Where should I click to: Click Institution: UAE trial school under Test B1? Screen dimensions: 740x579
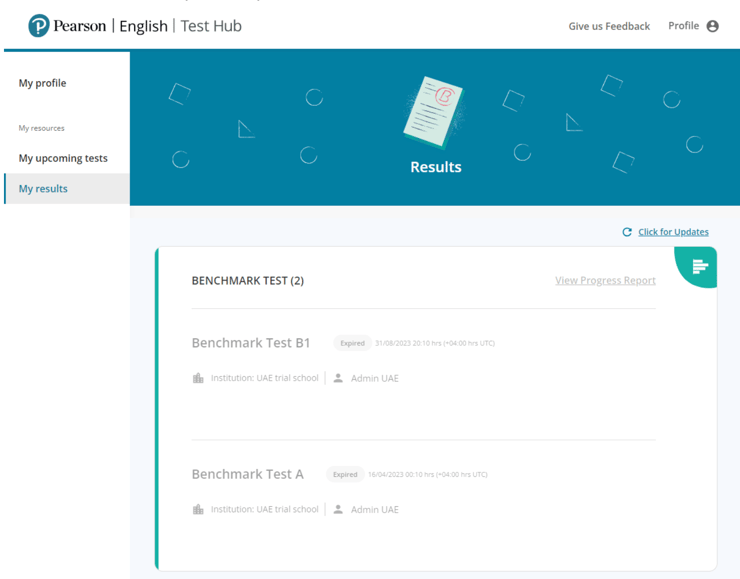click(264, 378)
